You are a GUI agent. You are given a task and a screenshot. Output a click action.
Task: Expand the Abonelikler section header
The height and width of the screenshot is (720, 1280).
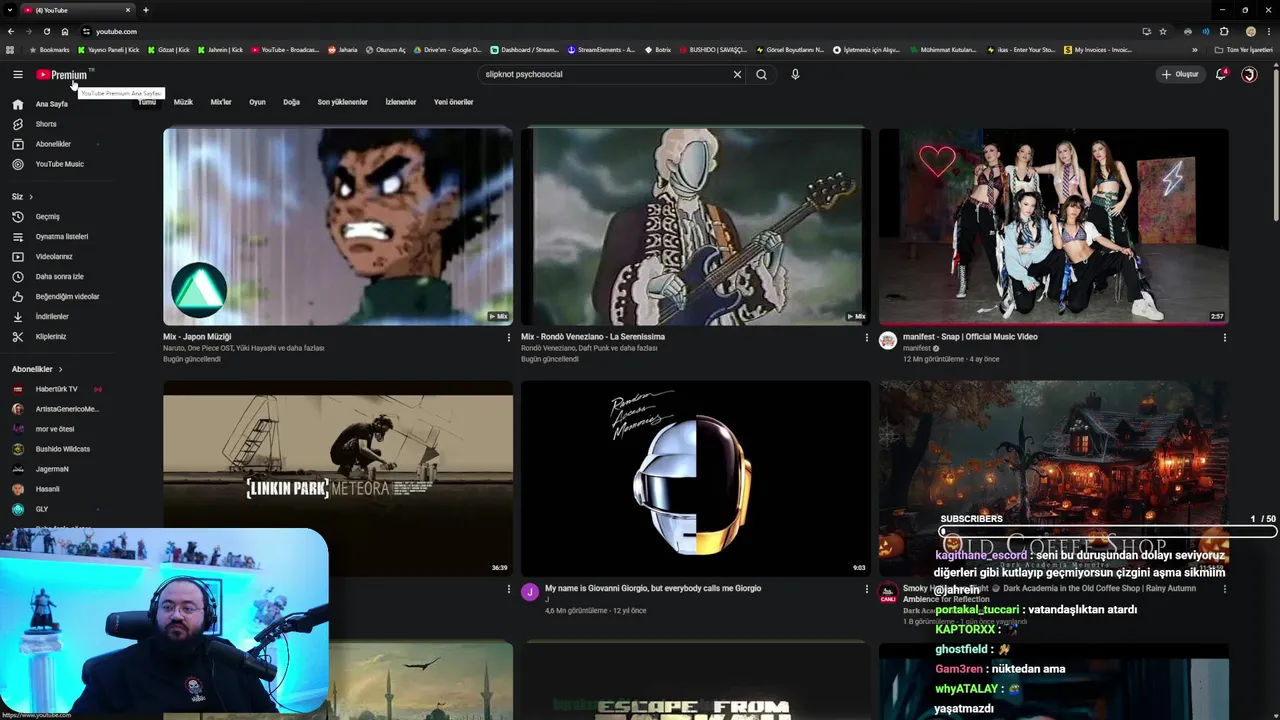[x=37, y=369]
